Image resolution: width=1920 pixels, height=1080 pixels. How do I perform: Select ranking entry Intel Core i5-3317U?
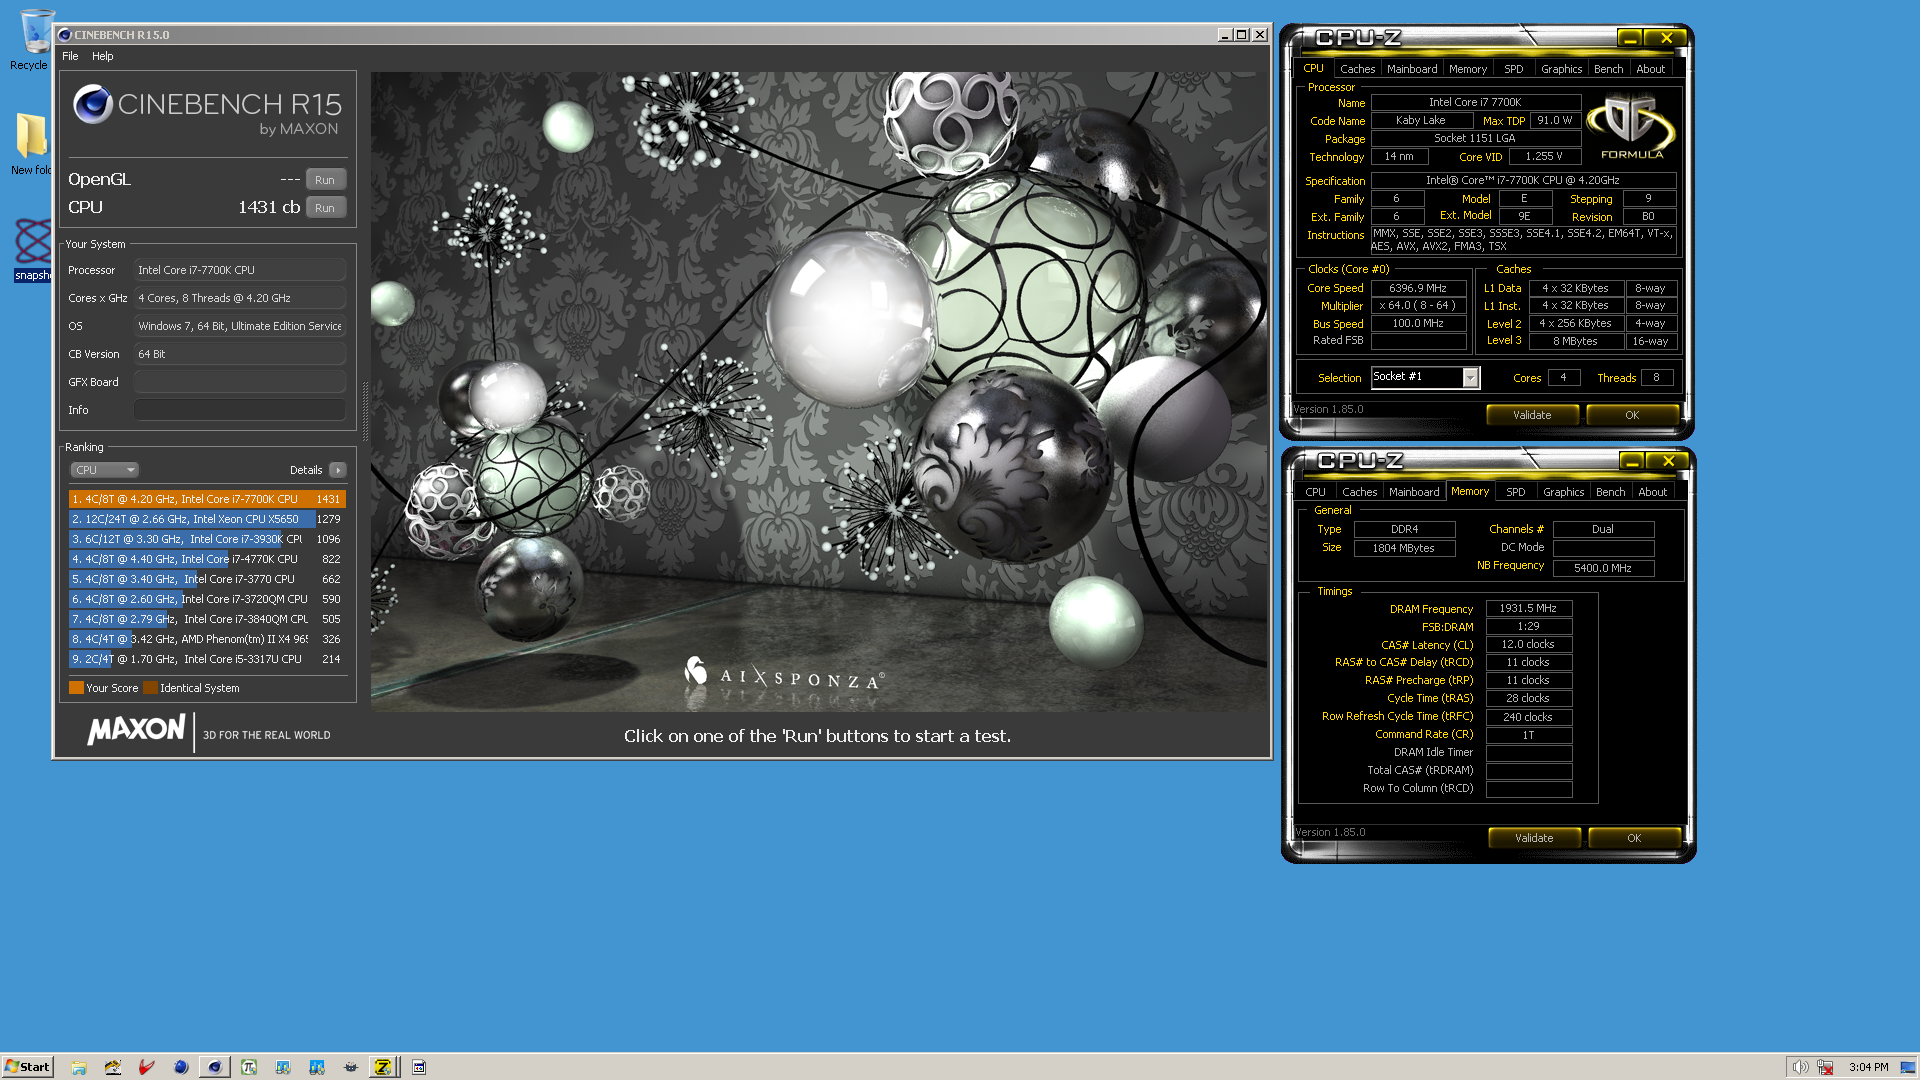pos(207,659)
